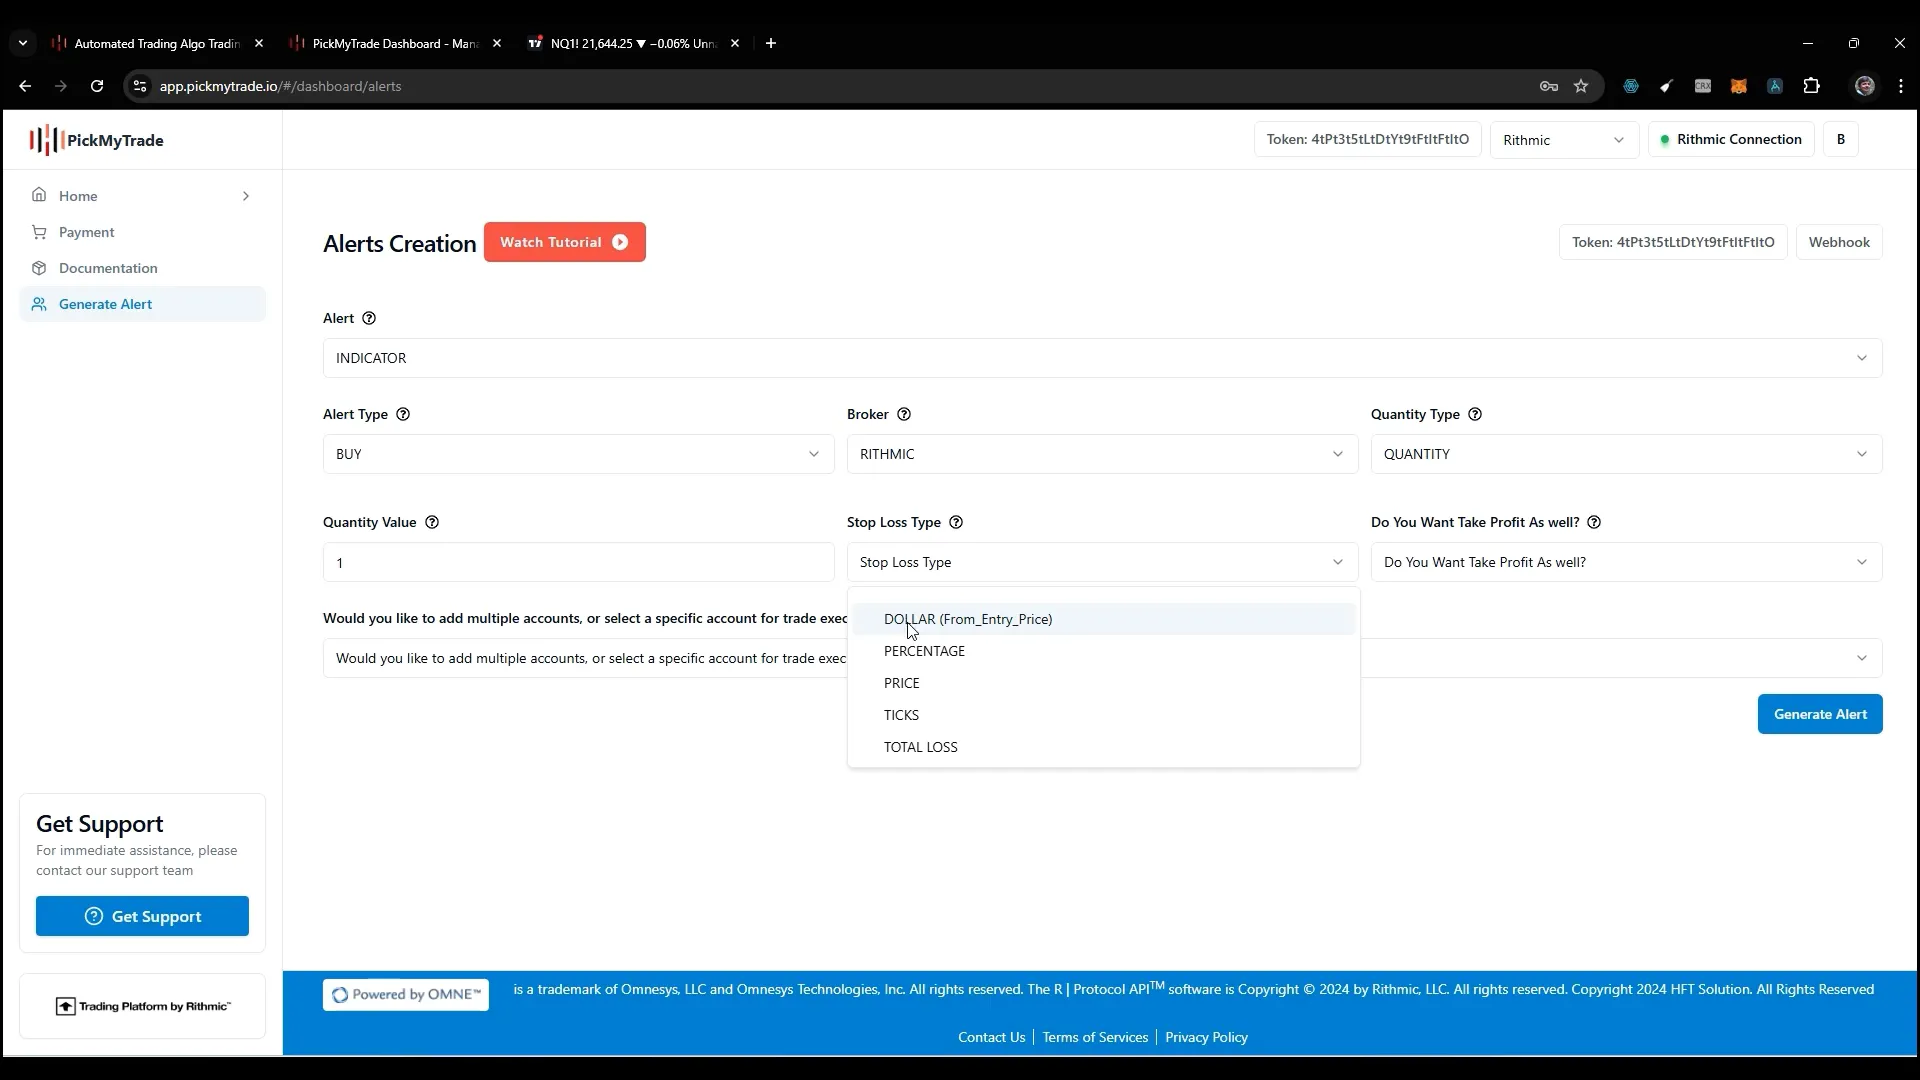The width and height of the screenshot is (1920, 1080).
Task: Click the Powered by OMNE badge
Action: coord(406,995)
